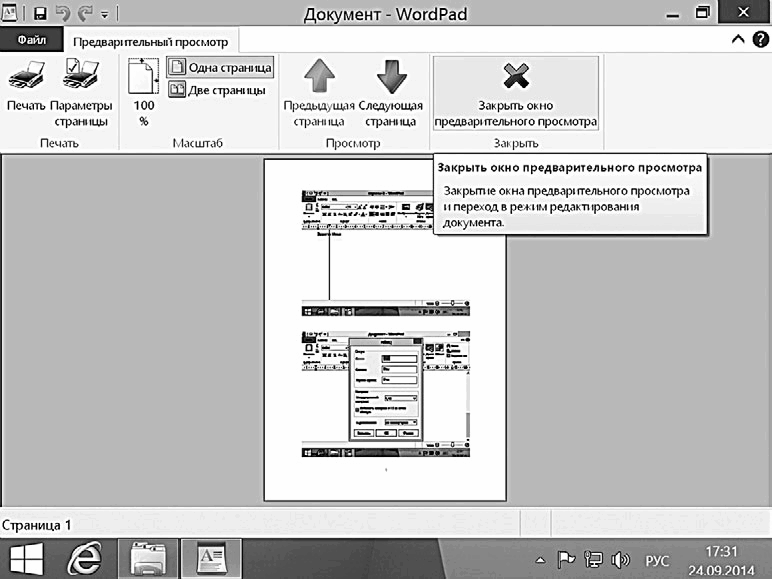Viewport: 772px width, 579px height.
Task: Close preview with Закрыть окно X icon
Action: pyautogui.click(x=515, y=75)
